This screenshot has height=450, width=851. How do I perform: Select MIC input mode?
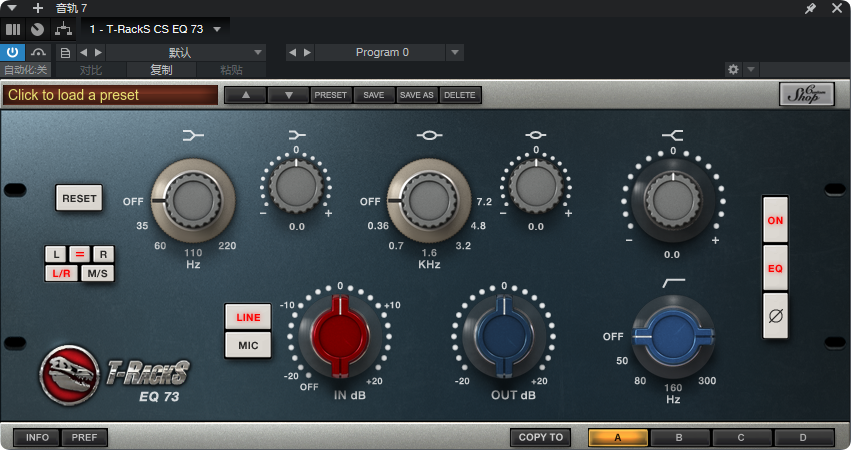click(248, 345)
